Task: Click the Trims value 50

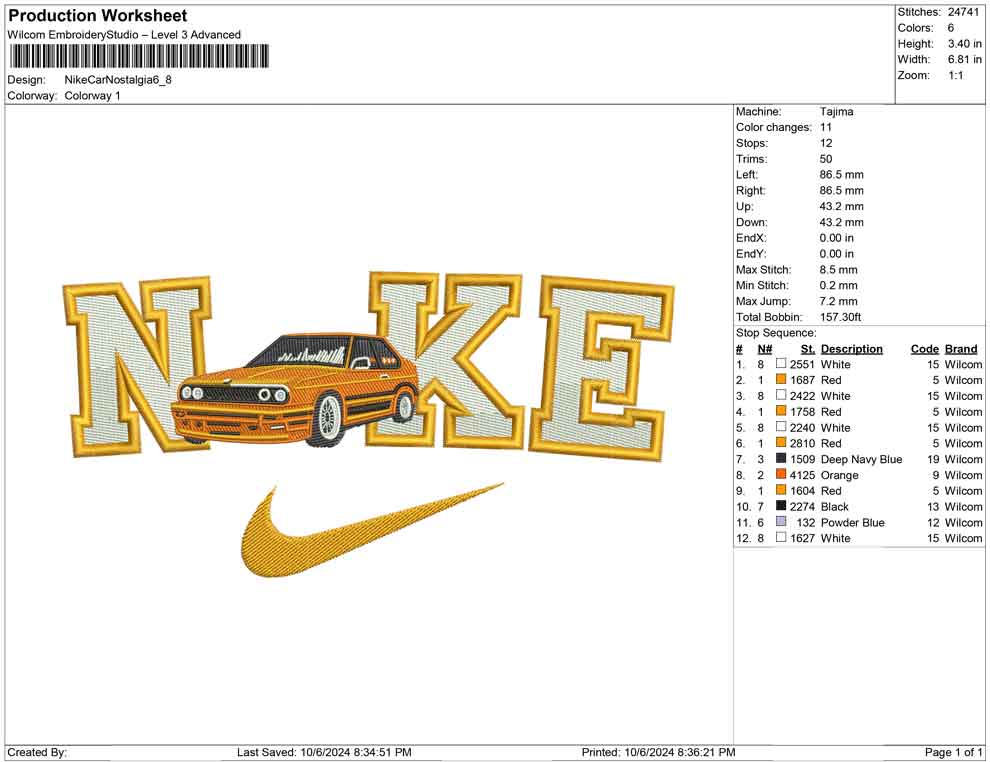Action: 826,159
